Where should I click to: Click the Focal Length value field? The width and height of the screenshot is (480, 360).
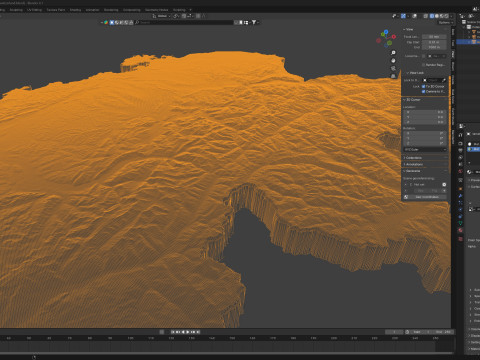tap(434, 37)
